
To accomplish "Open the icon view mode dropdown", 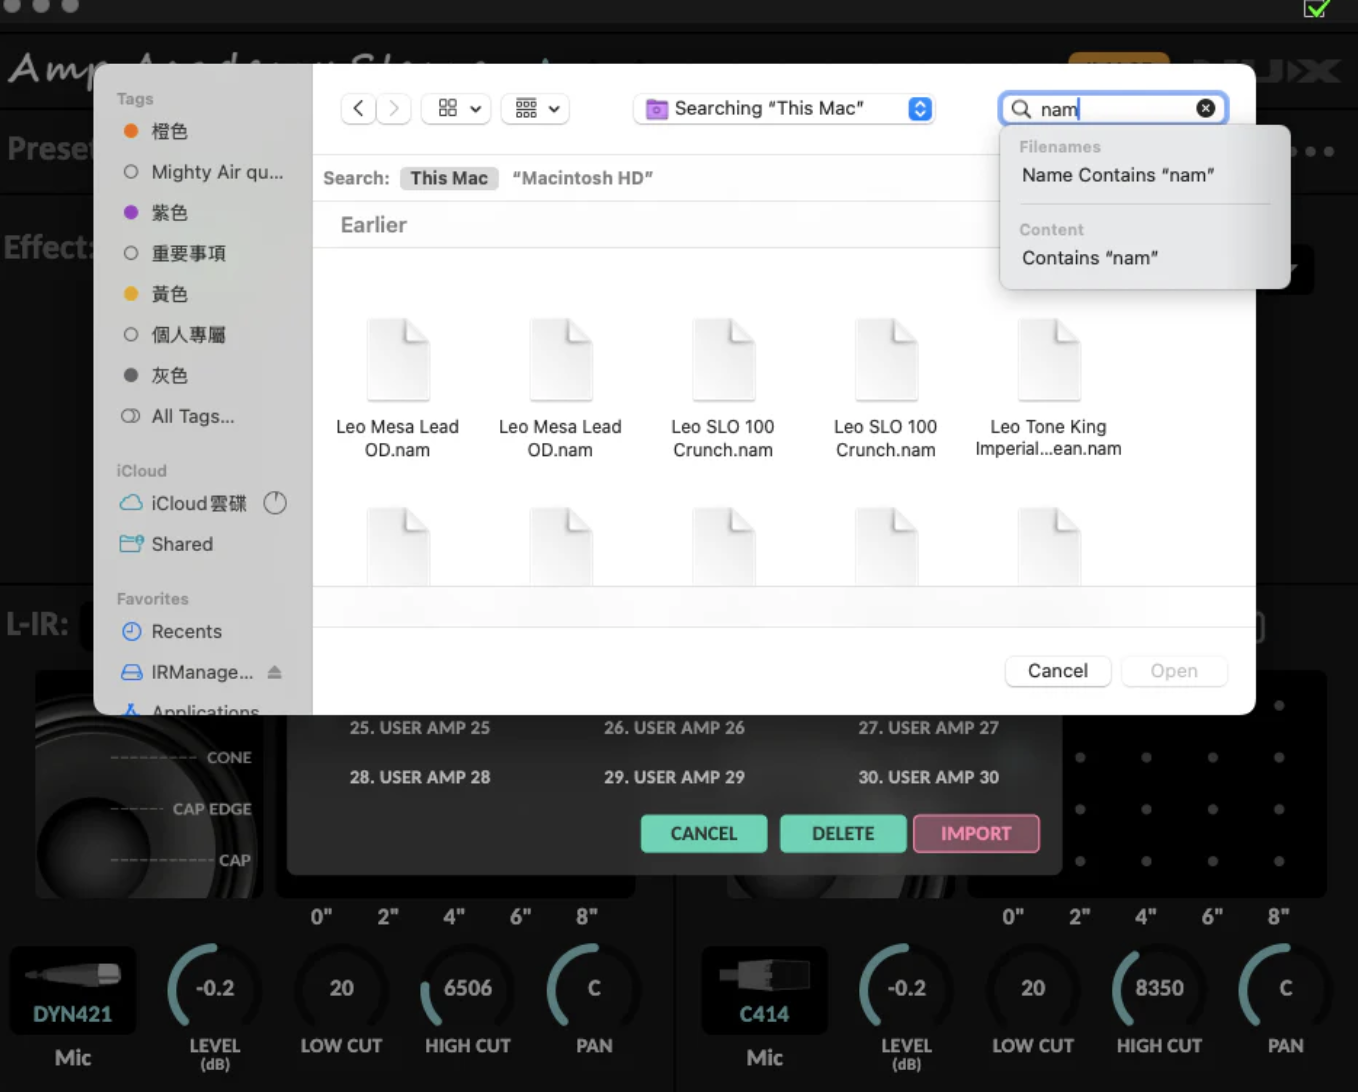I will point(457,108).
